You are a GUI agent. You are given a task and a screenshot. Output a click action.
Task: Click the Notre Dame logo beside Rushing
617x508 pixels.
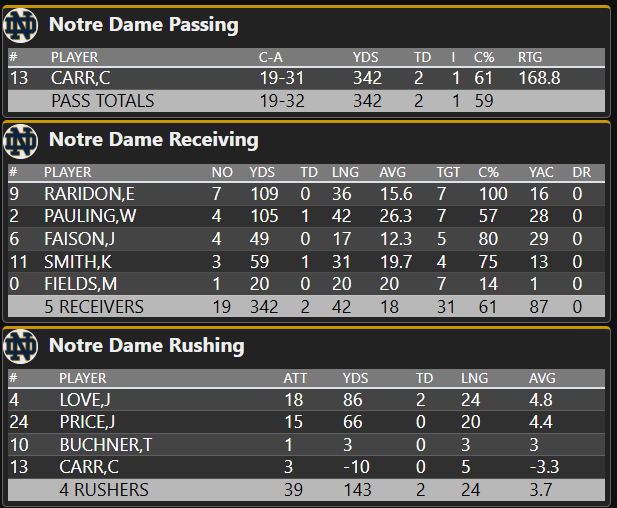pyautogui.click(x=21, y=346)
